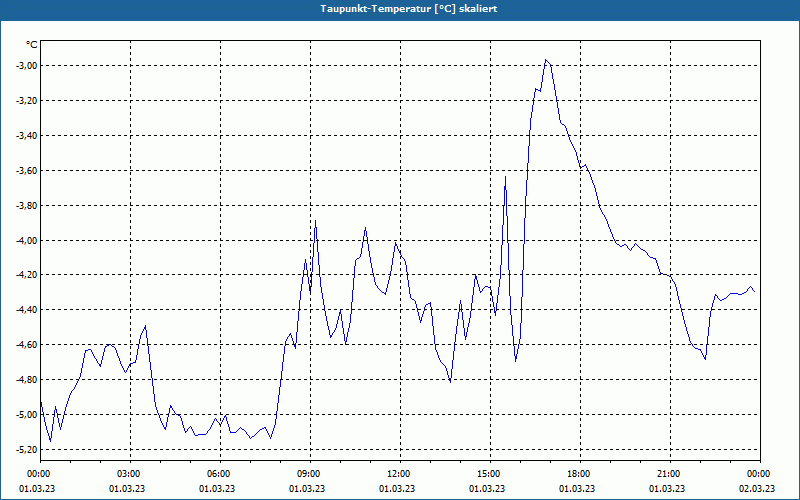Click the curve peak near 17:00
This screenshot has width=800, height=500.
(x=546, y=60)
